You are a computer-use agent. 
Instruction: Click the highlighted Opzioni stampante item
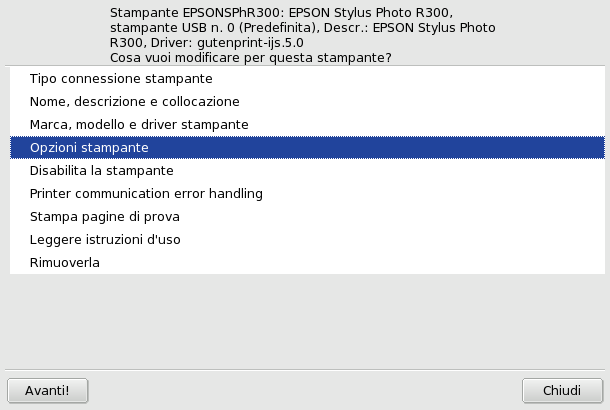point(90,147)
